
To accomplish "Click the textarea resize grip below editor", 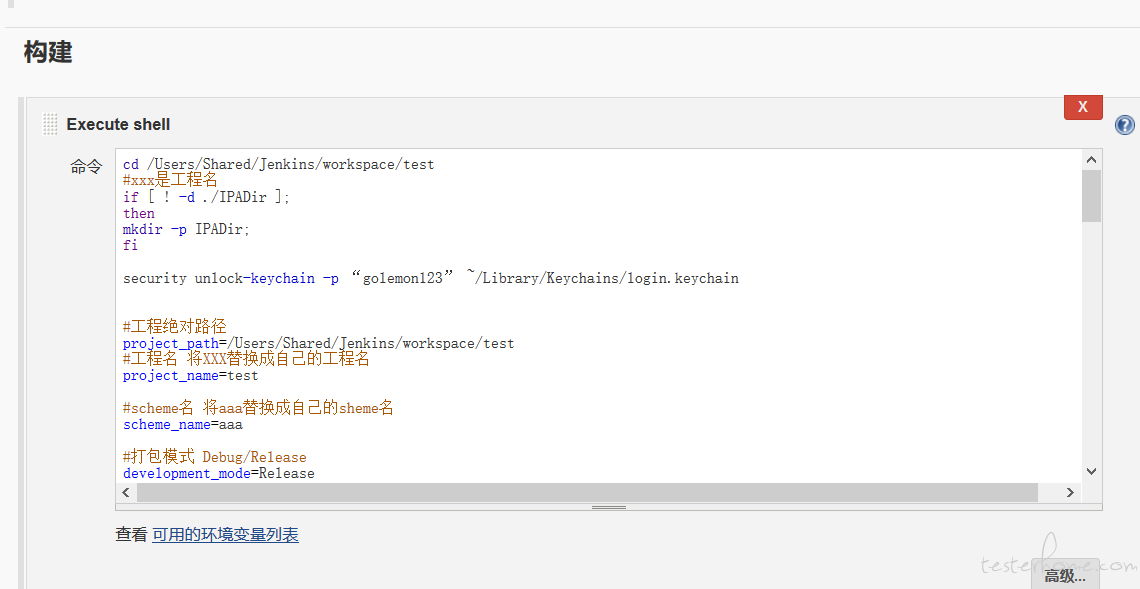I will (x=609, y=507).
